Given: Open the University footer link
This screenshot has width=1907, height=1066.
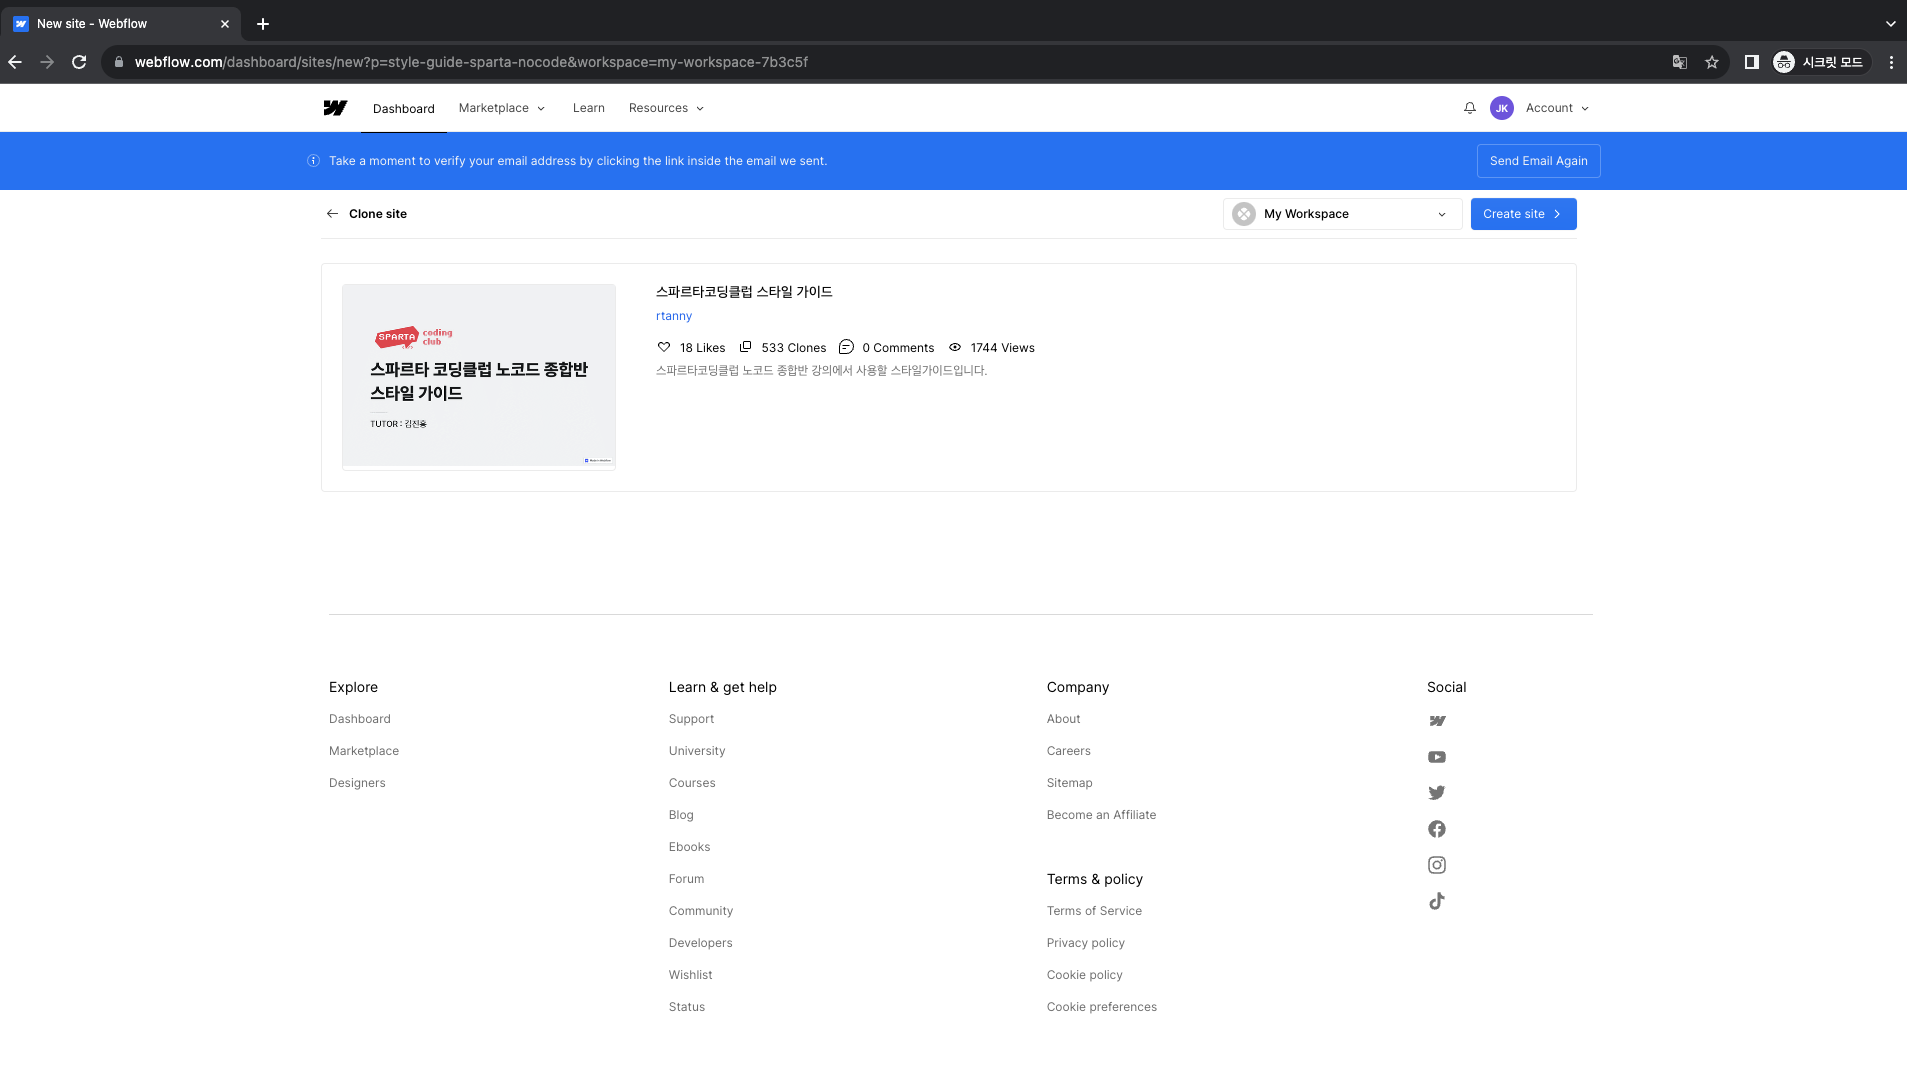Looking at the screenshot, I should click(x=697, y=751).
